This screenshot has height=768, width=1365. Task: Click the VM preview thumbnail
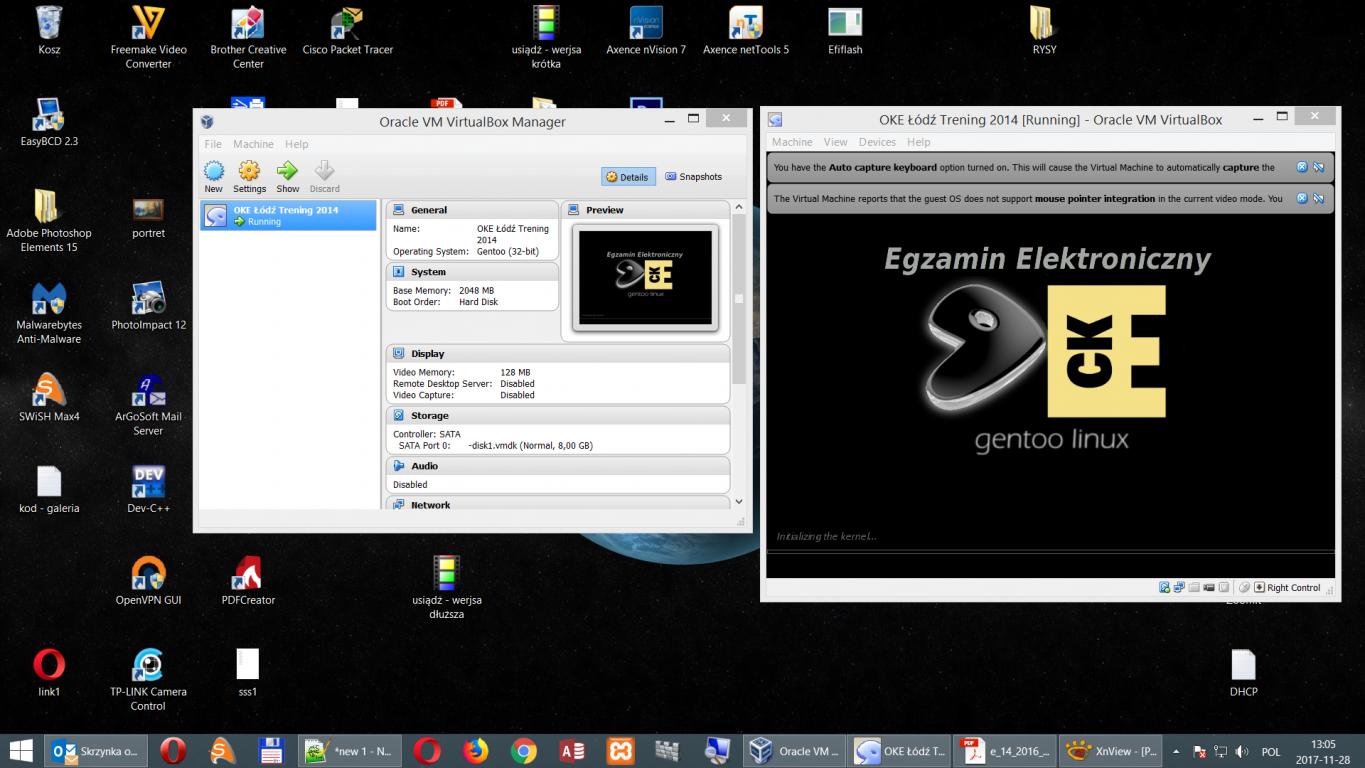[x=646, y=279]
